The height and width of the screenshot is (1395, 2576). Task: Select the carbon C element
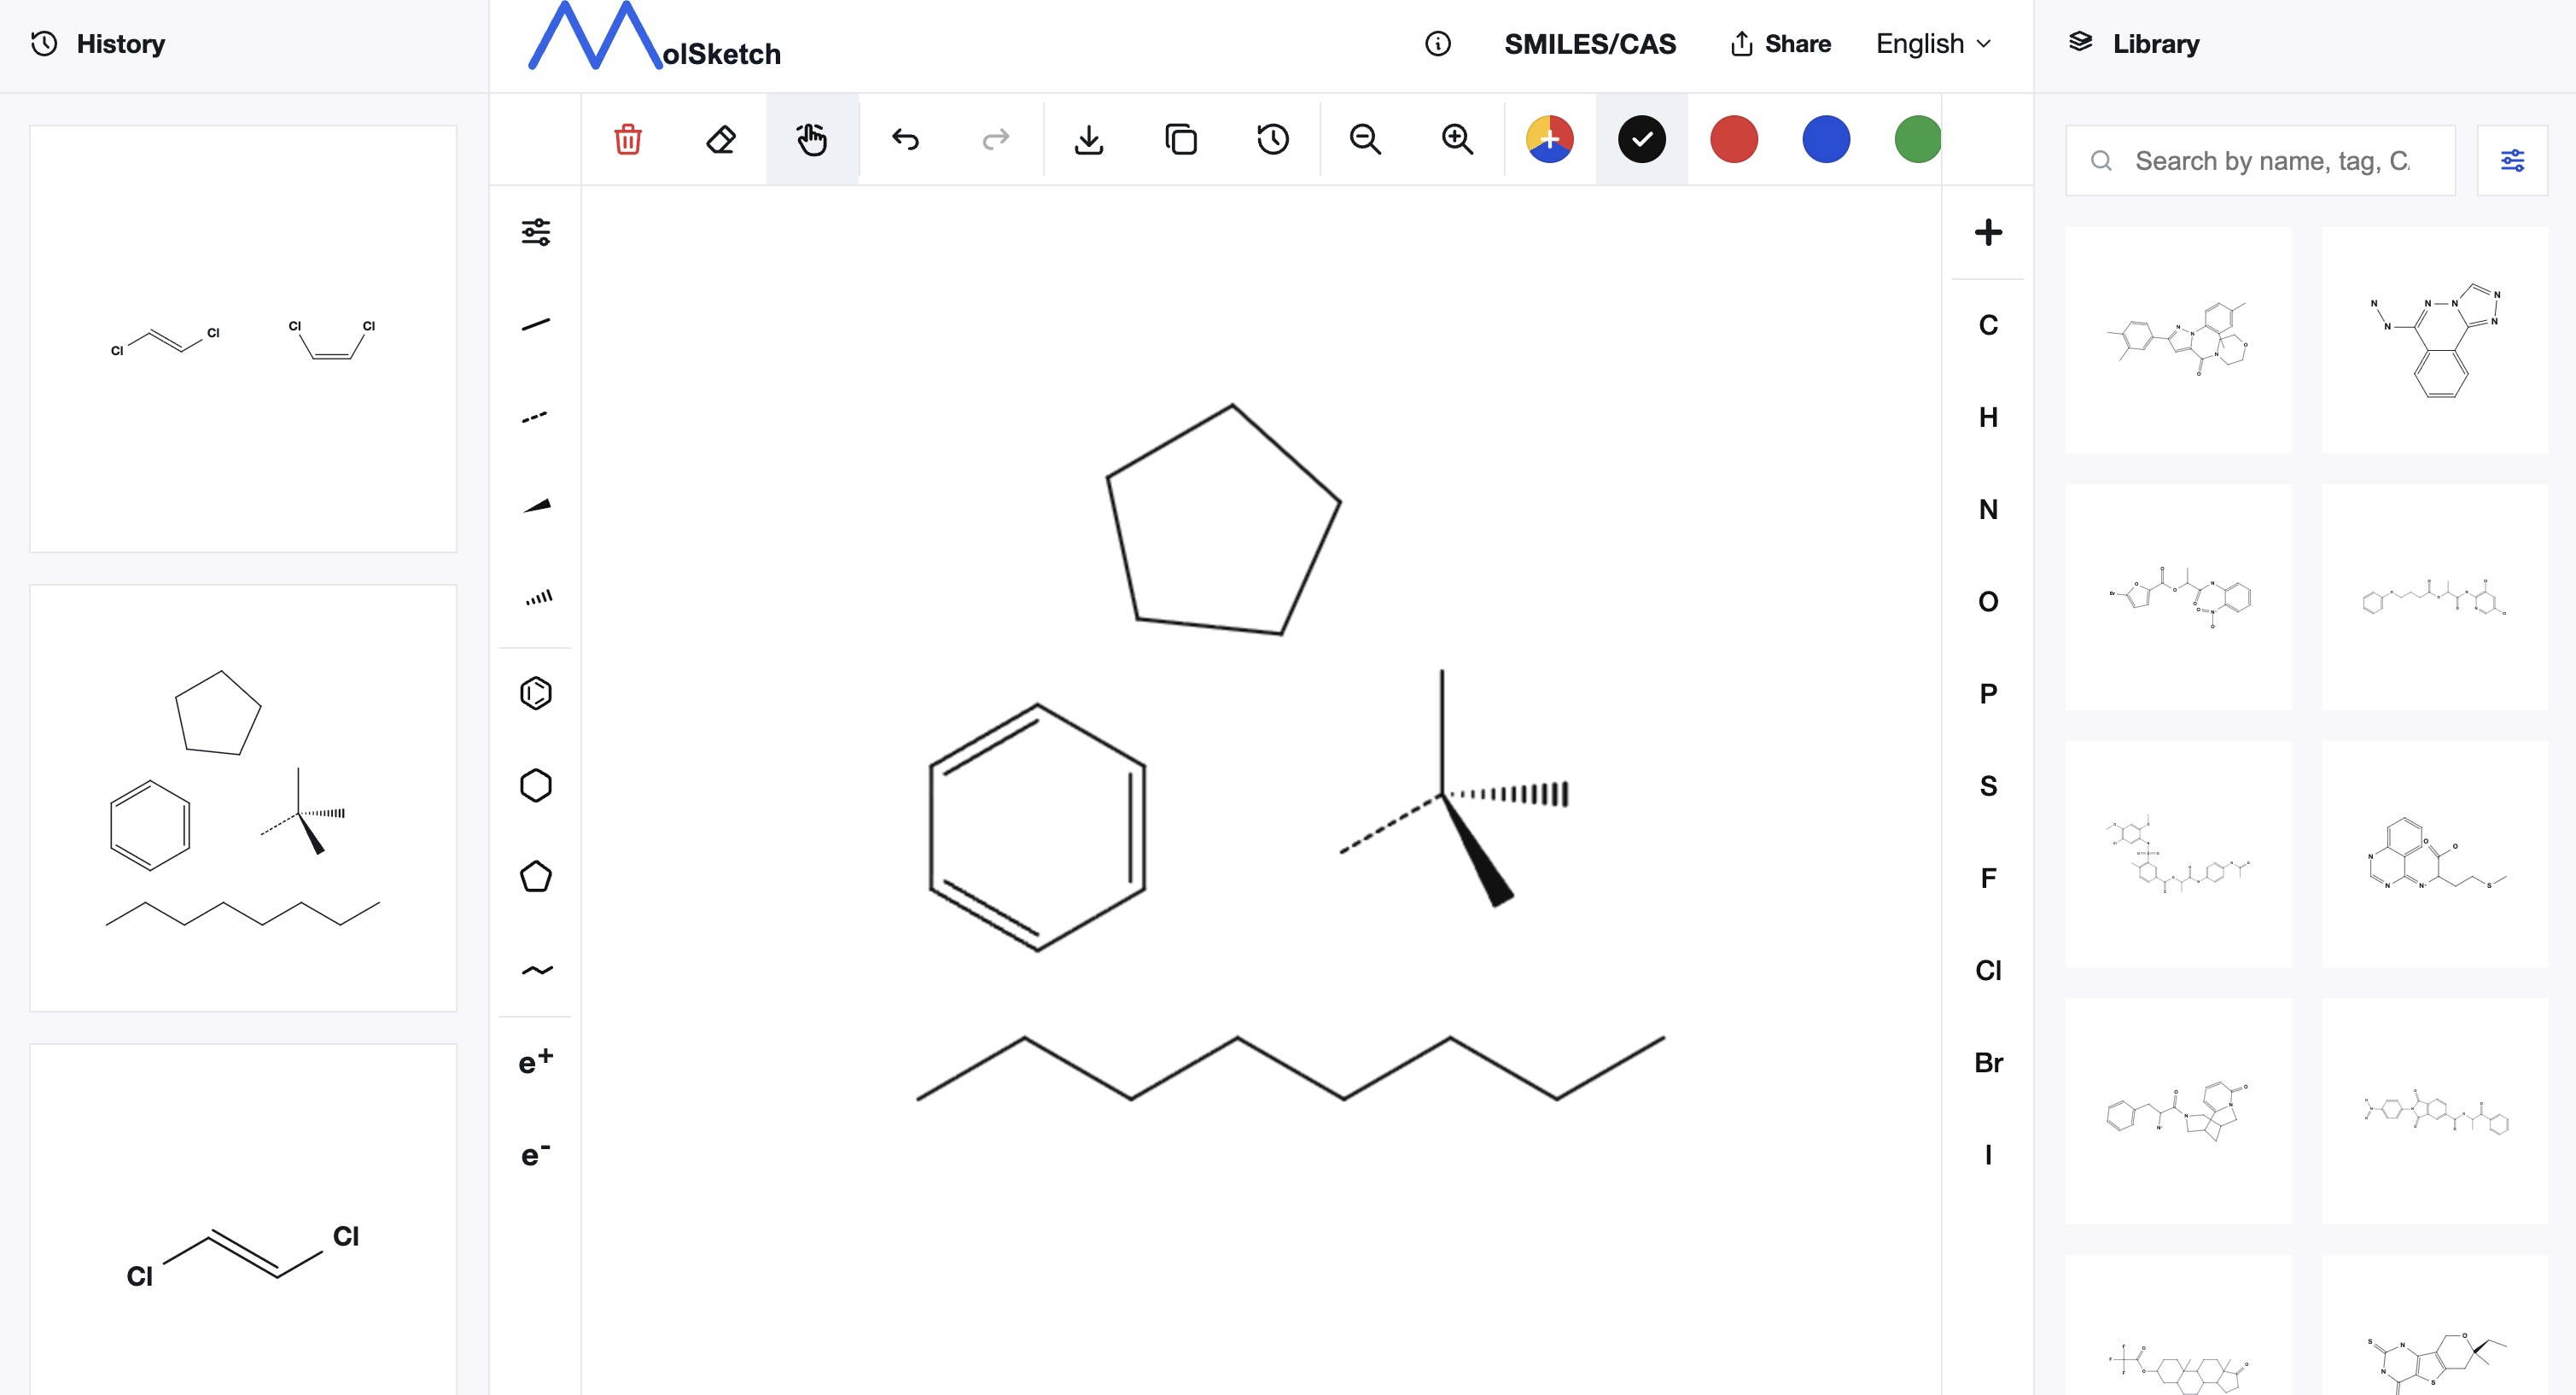coord(1988,325)
